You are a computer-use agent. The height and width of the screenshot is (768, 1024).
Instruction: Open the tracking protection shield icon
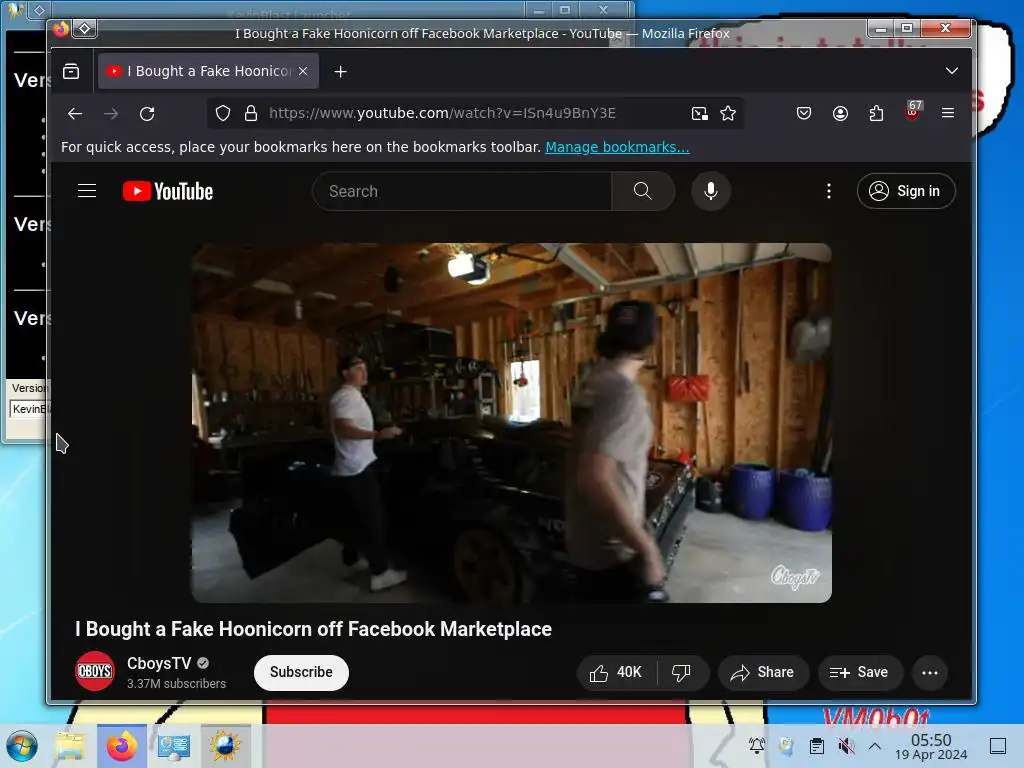tap(223, 113)
